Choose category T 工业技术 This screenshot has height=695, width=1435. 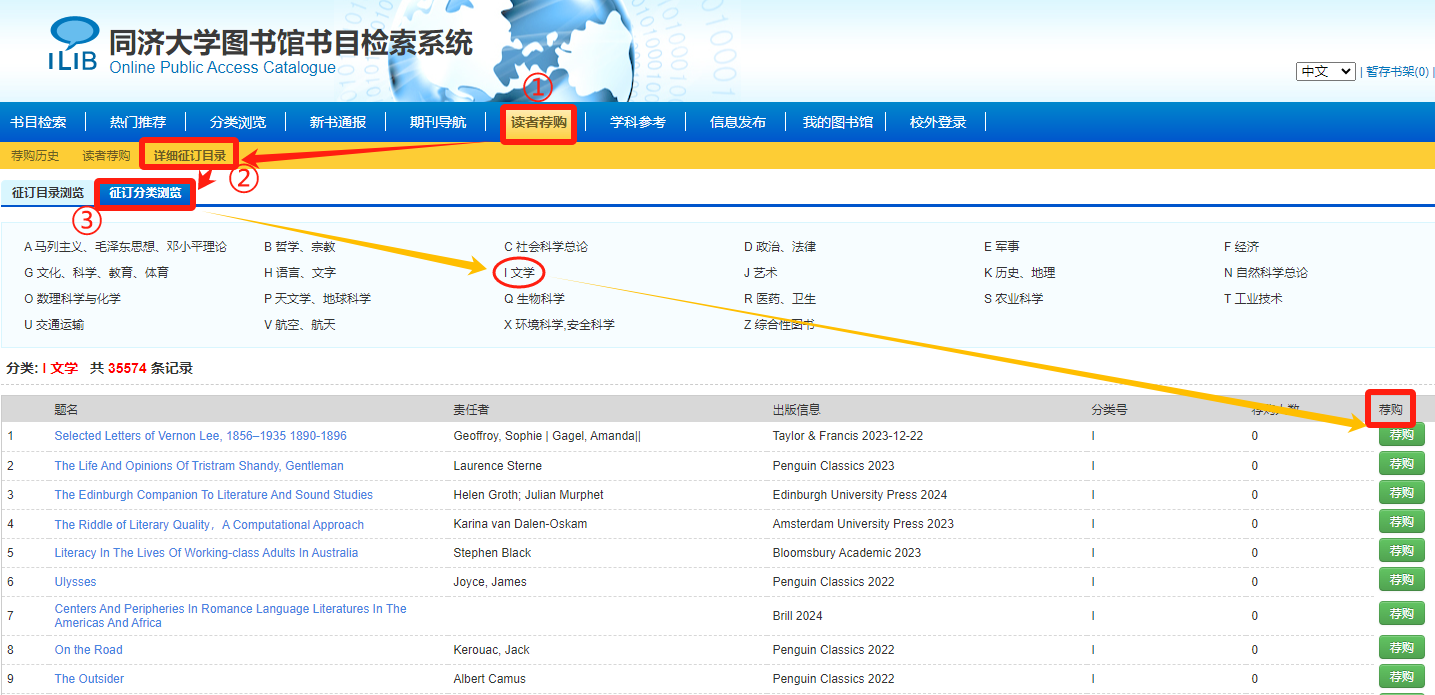(1253, 299)
